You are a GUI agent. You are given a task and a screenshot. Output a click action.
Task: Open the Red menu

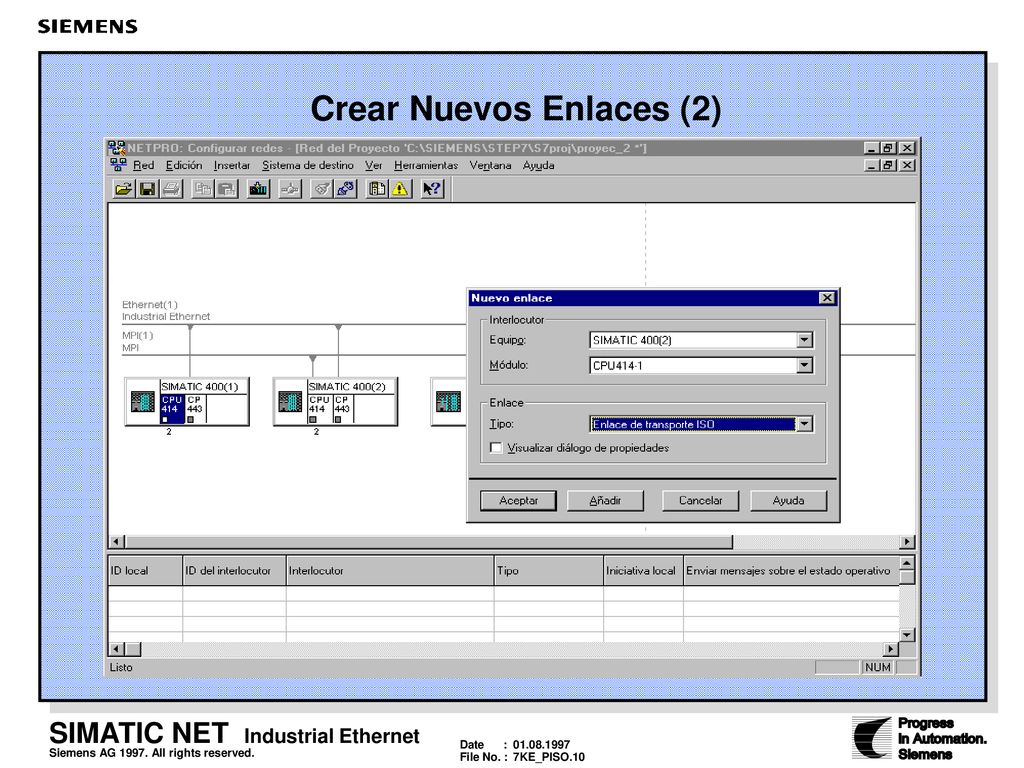click(144, 166)
